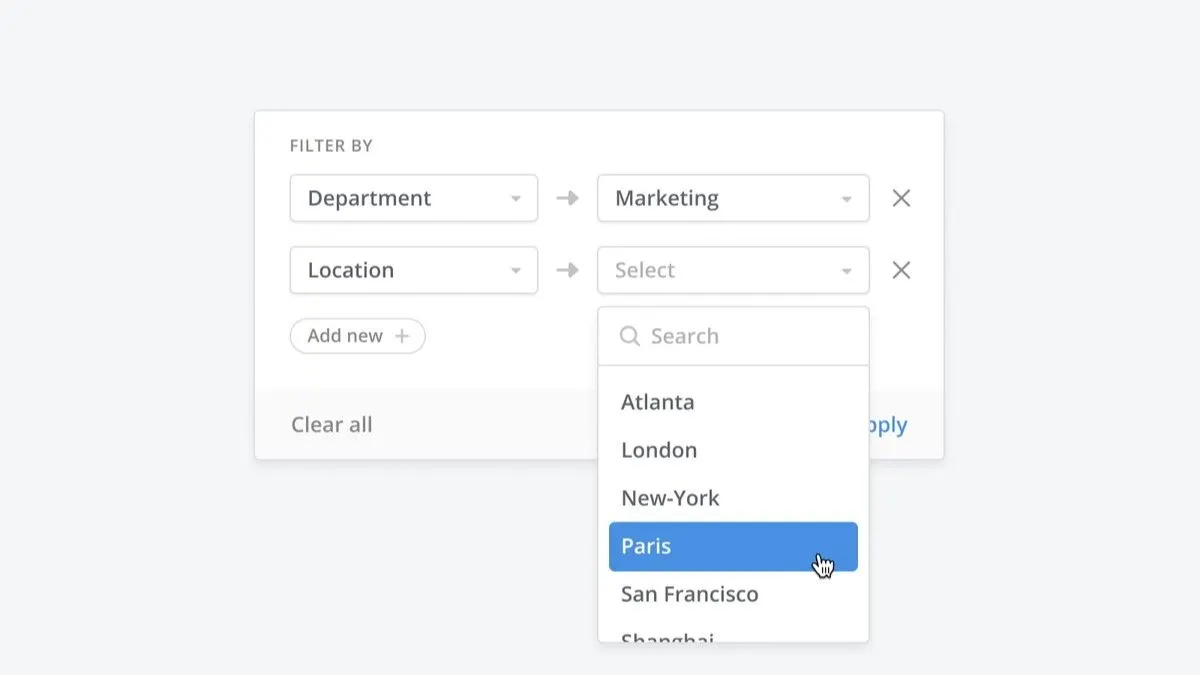Image resolution: width=1200 pixels, height=675 pixels.
Task: Click the chevron inside the Marketing field
Action: (x=845, y=198)
